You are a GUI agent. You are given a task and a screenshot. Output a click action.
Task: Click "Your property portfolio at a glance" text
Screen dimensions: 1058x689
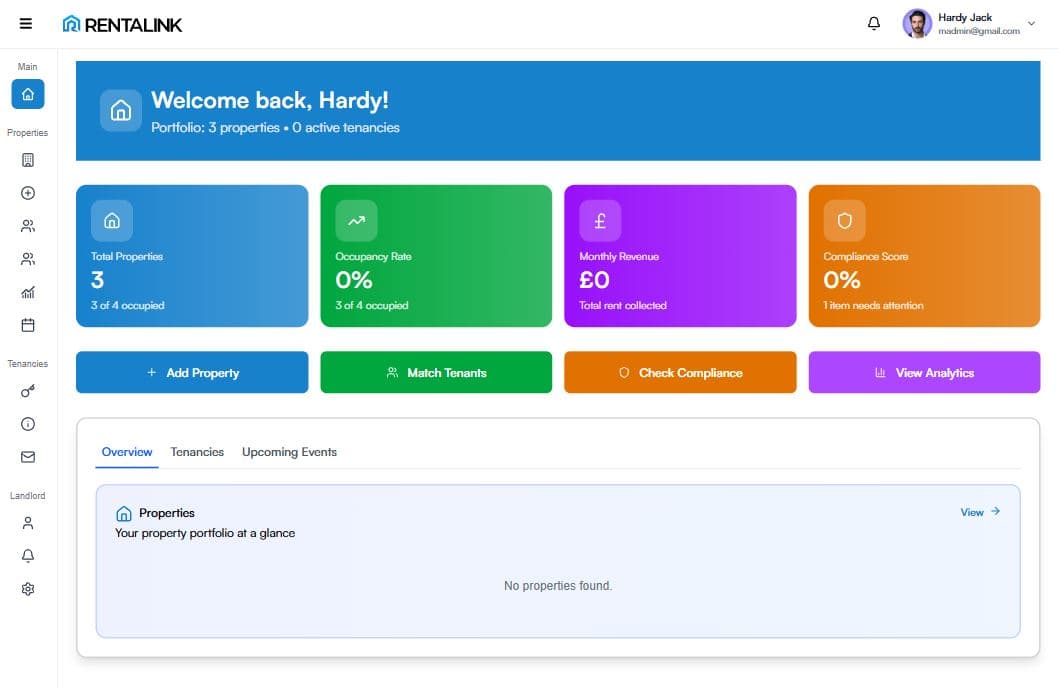205,533
